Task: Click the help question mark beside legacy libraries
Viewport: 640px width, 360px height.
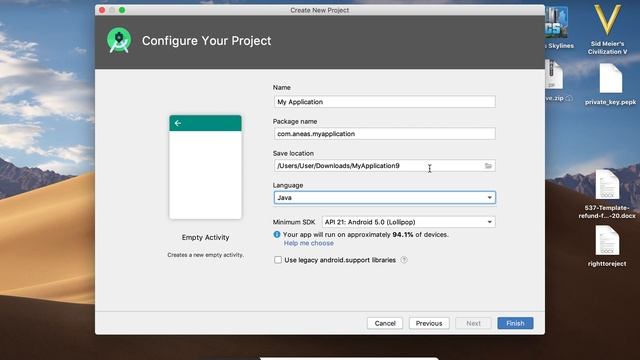Action: [404, 260]
